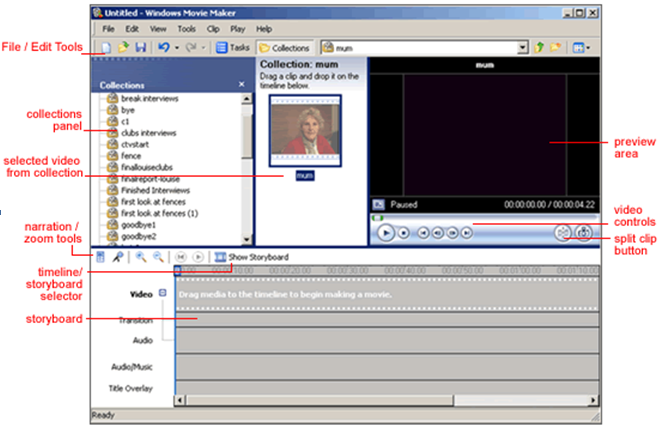Click the timeline horizontal scrollbar right arrow
This screenshot has width=662, height=425.
(x=593, y=400)
